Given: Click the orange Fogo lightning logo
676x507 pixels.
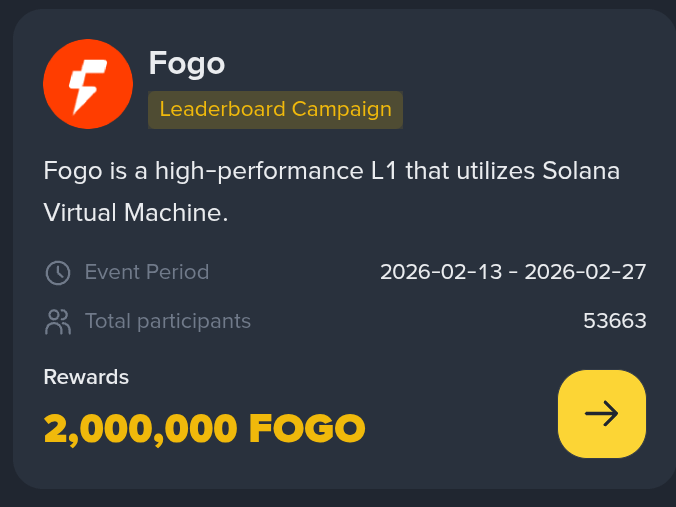Looking at the screenshot, I should (x=88, y=84).
